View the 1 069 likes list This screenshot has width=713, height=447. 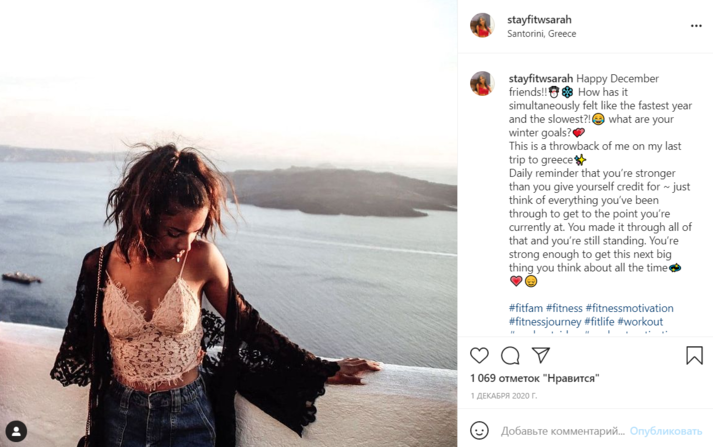[x=535, y=378]
